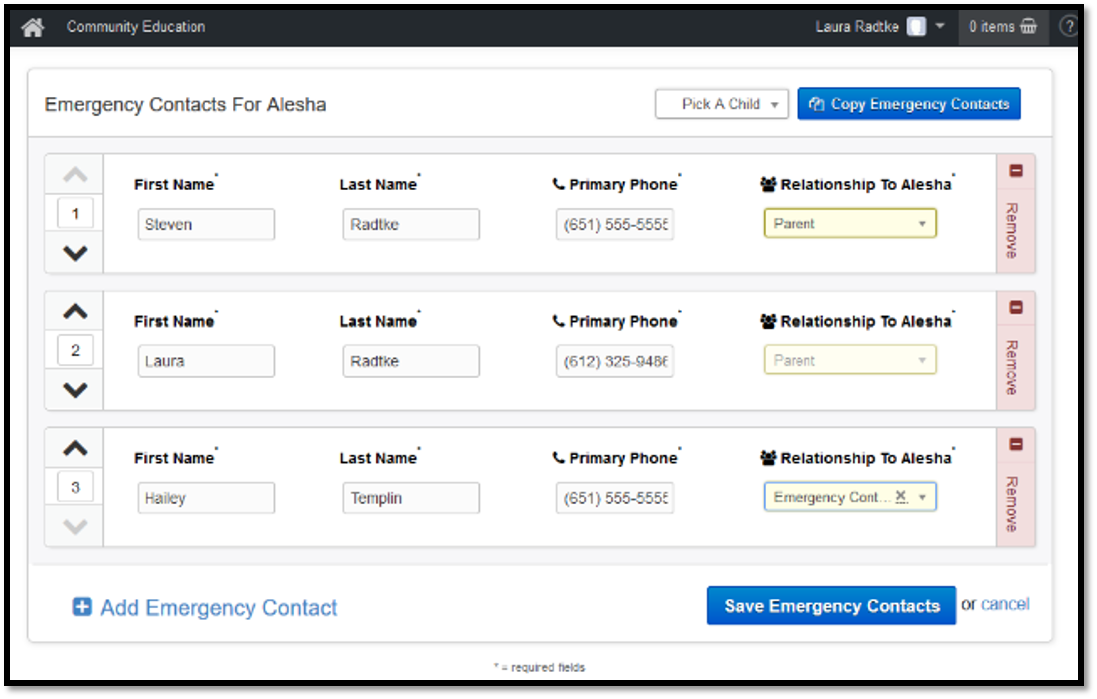The image size is (1097, 699).
Task: Open the Pick A Child dropdown
Action: [722, 104]
